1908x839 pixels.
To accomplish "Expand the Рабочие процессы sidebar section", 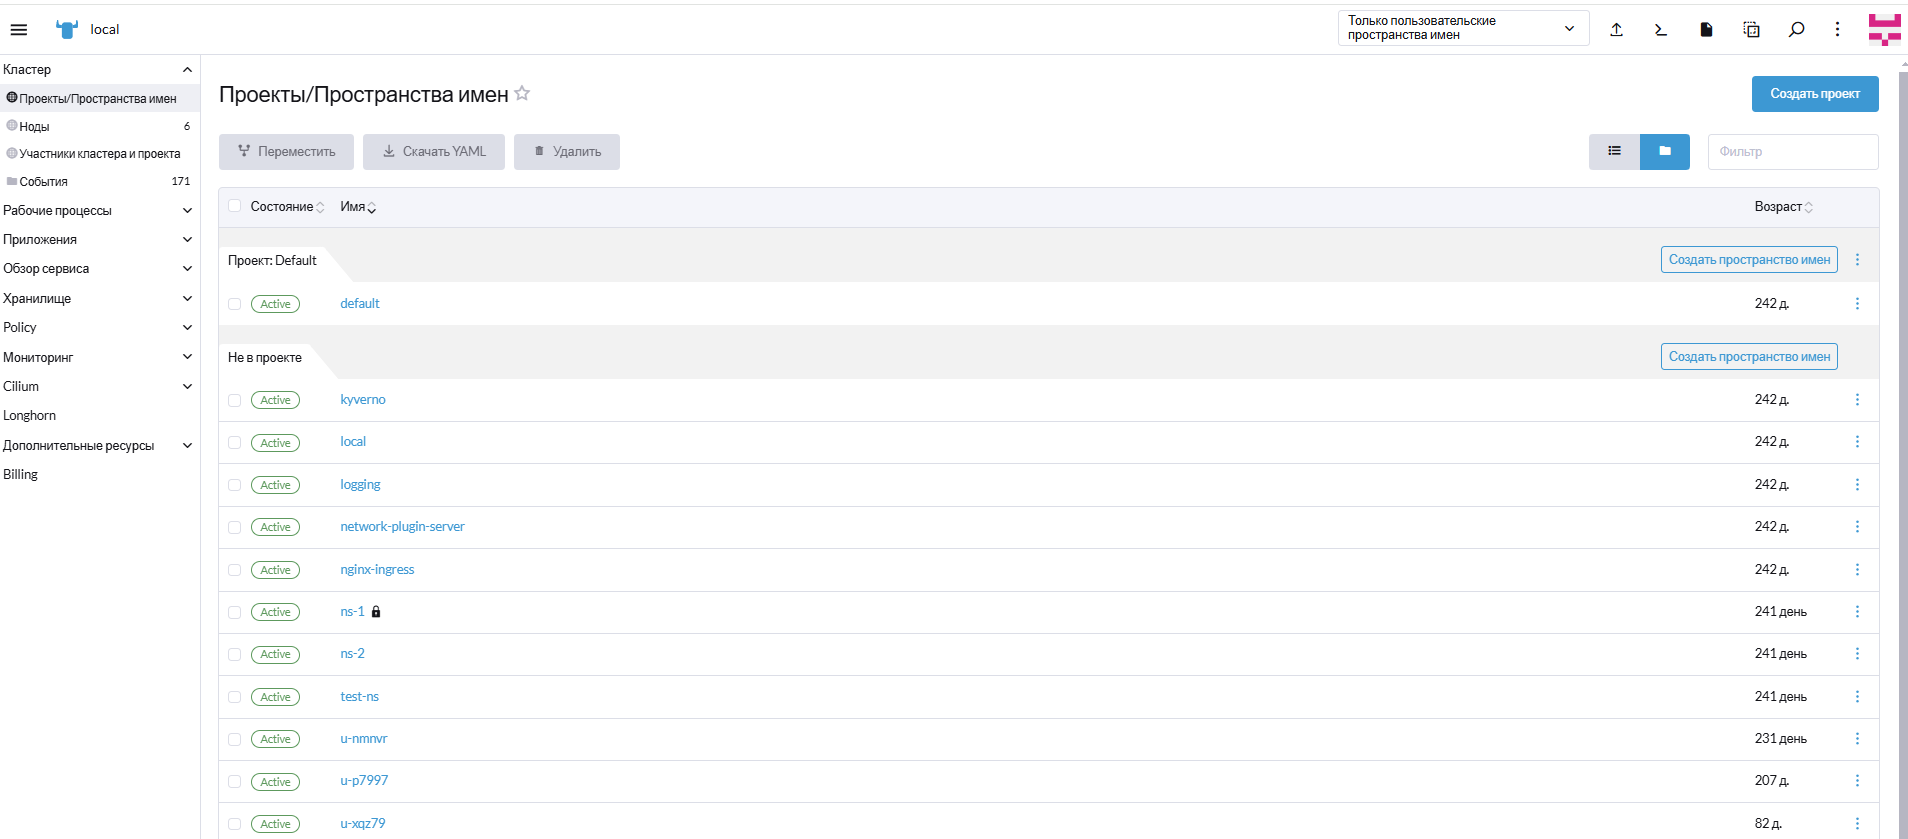I will pyautogui.click(x=97, y=211).
